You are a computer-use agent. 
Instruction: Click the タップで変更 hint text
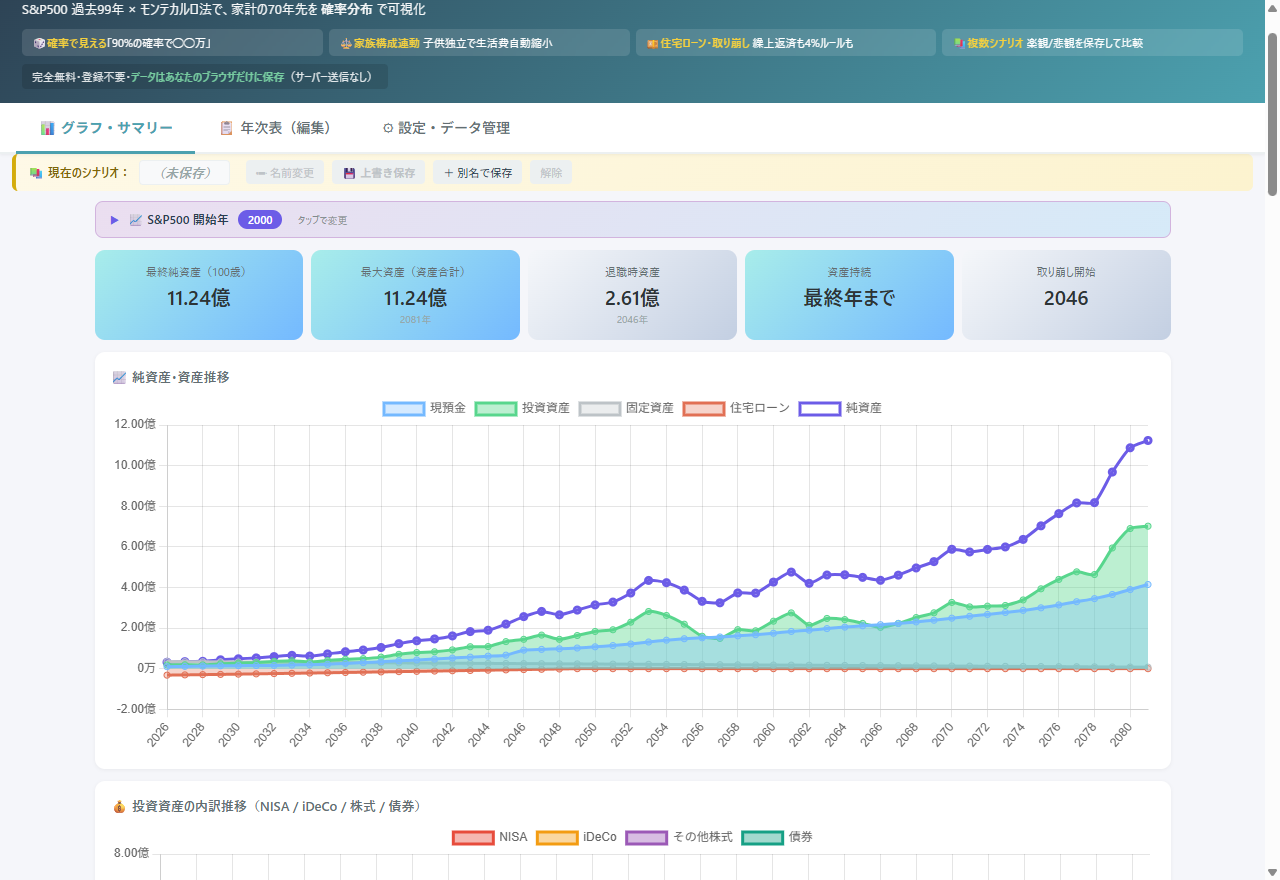(x=322, y=220)
